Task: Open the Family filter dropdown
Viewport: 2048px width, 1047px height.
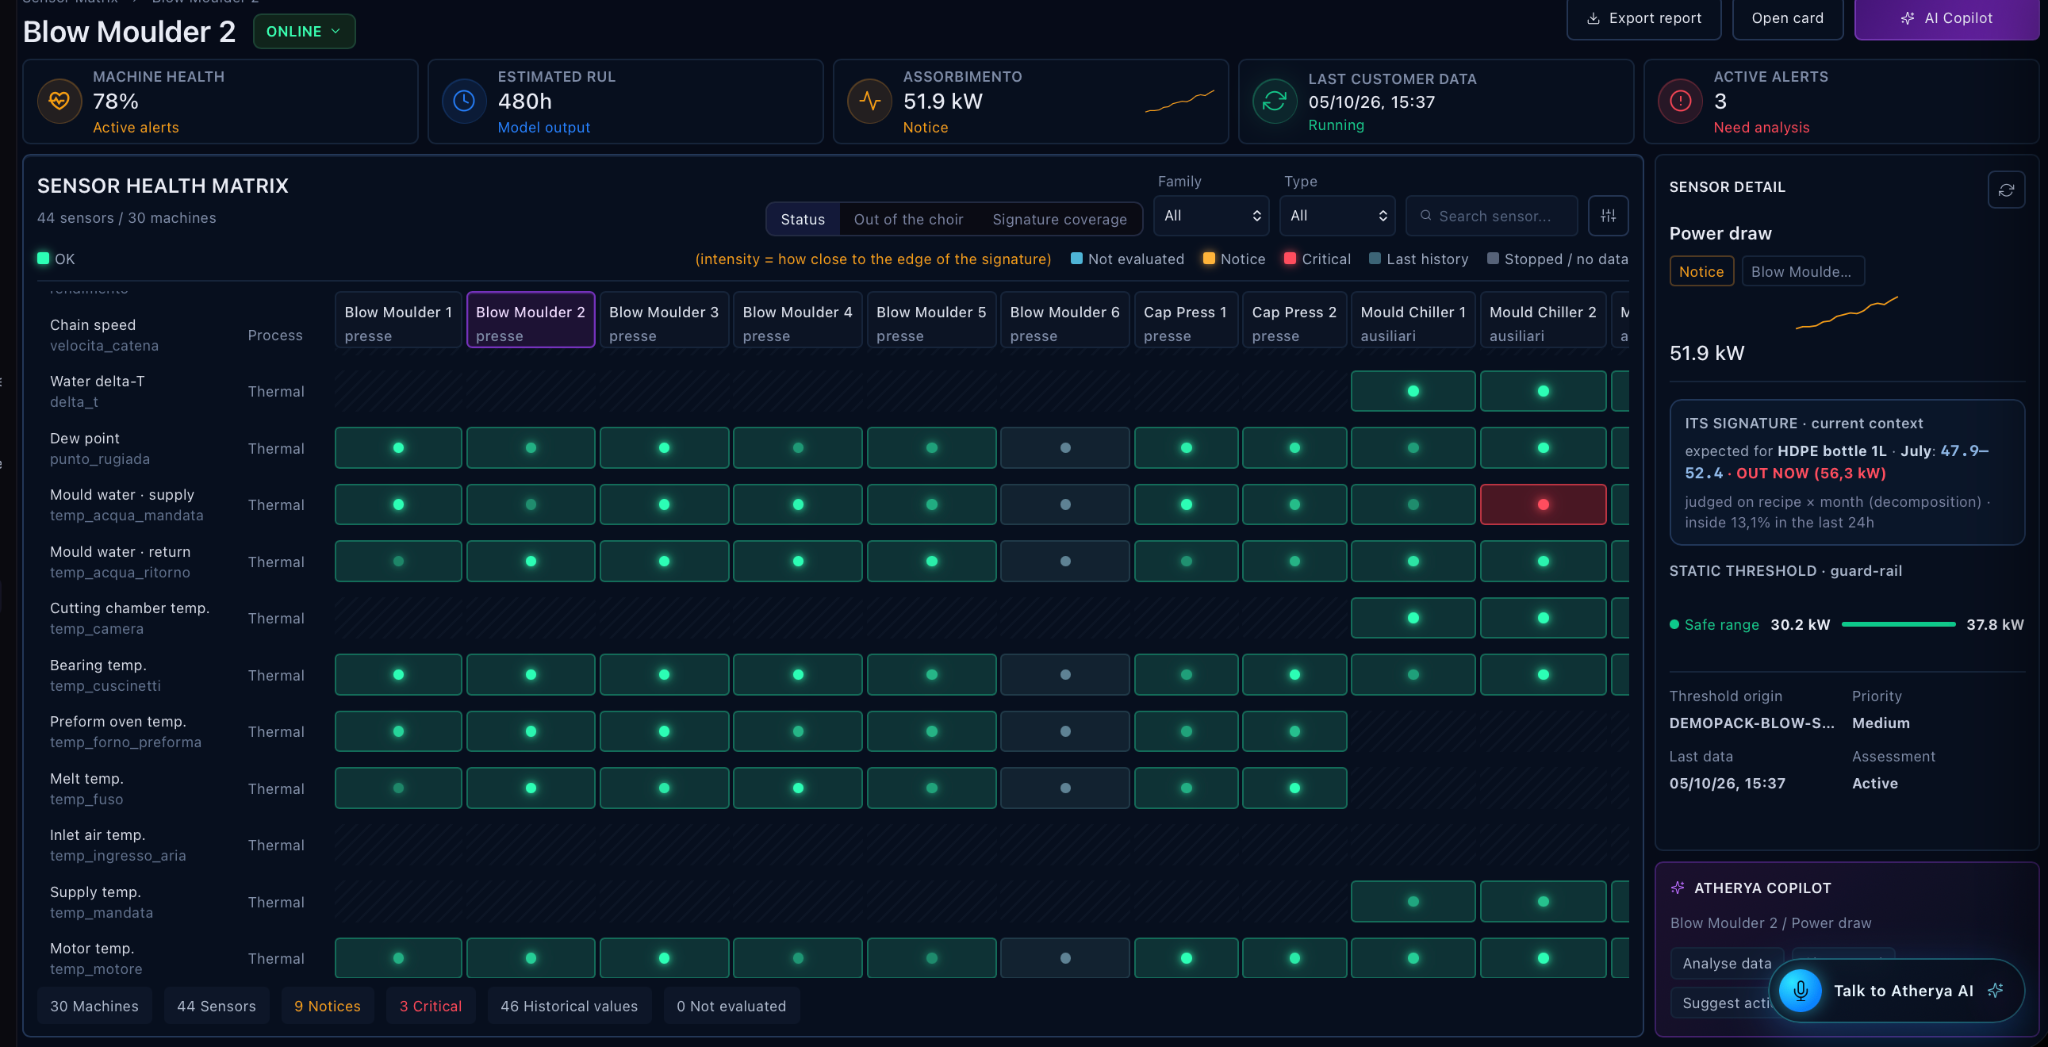Action: (x=1211, y=216)
